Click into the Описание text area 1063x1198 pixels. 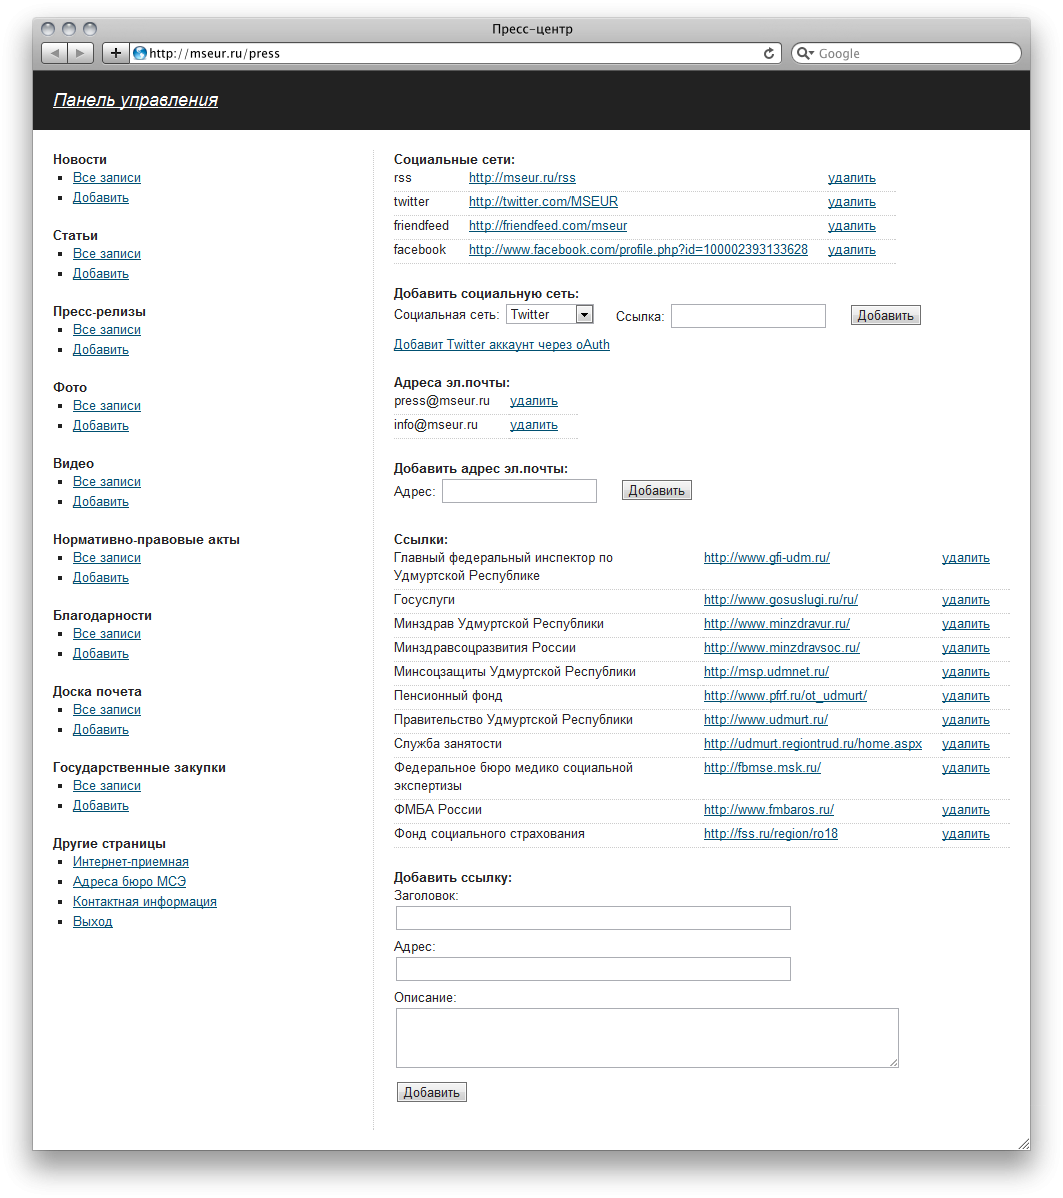click(x=647, y=1038)
